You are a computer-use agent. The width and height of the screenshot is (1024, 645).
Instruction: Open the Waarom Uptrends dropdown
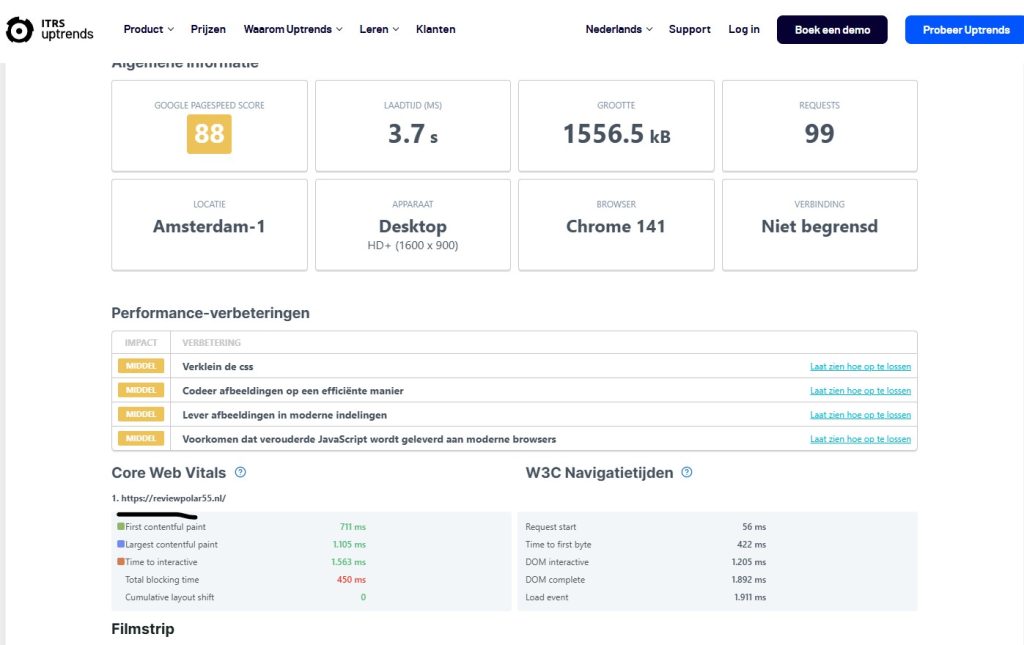pos(293,30)
